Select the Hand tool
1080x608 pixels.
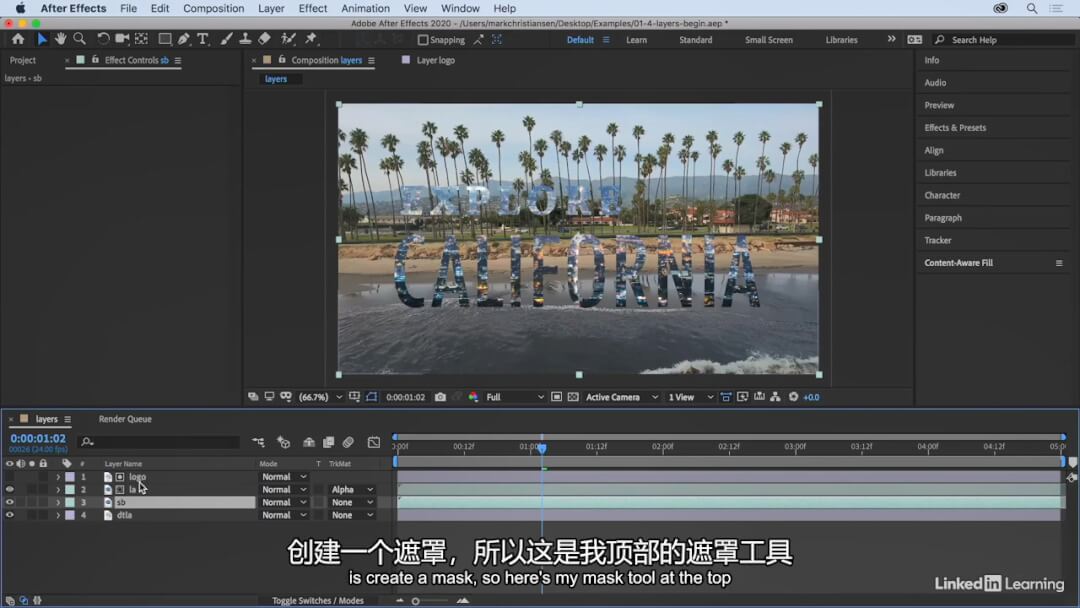point(61,39)
